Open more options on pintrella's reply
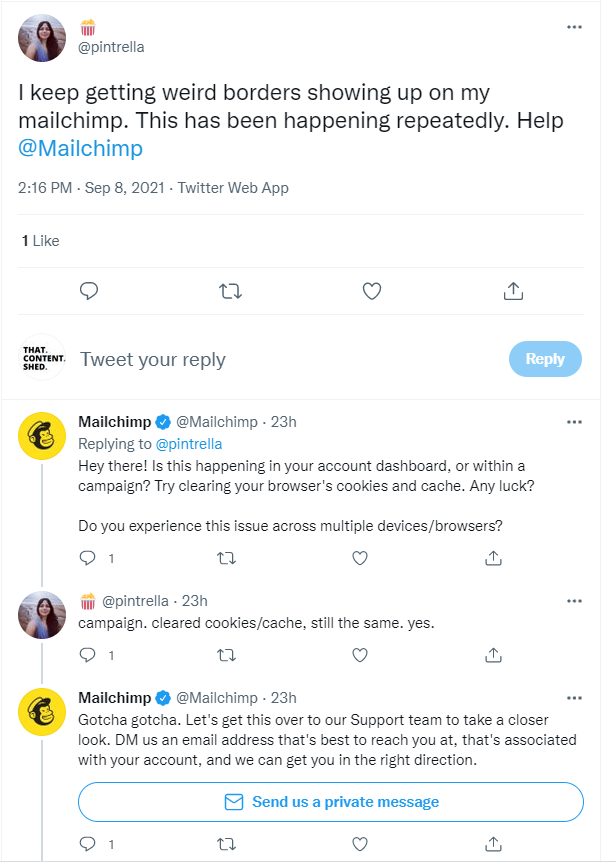This screenshot has height=864, width=616. pos(575,600)
